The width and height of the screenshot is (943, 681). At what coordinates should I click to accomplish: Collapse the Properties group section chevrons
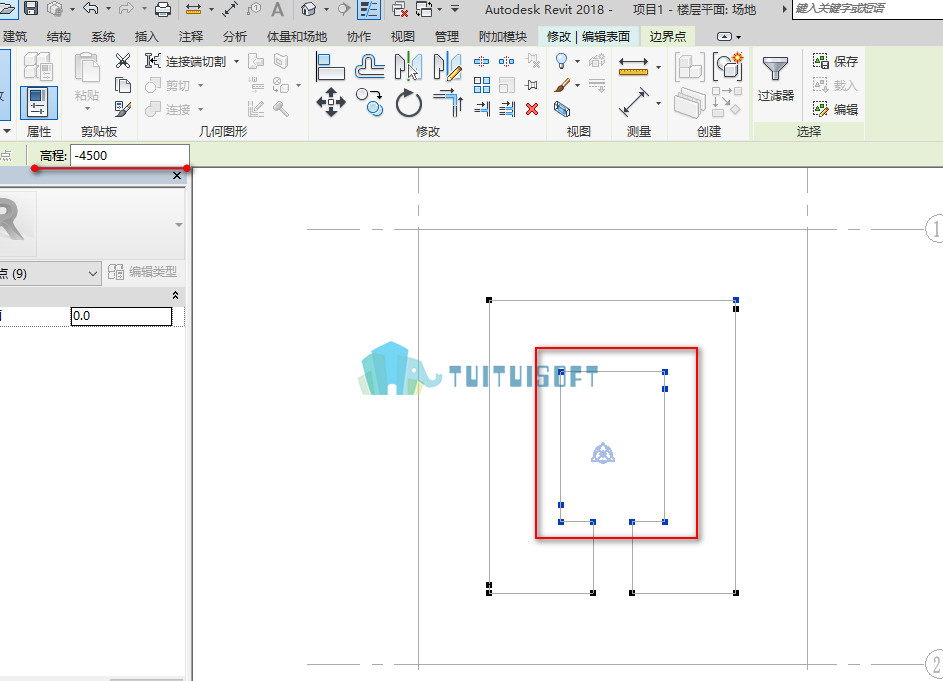175,295
